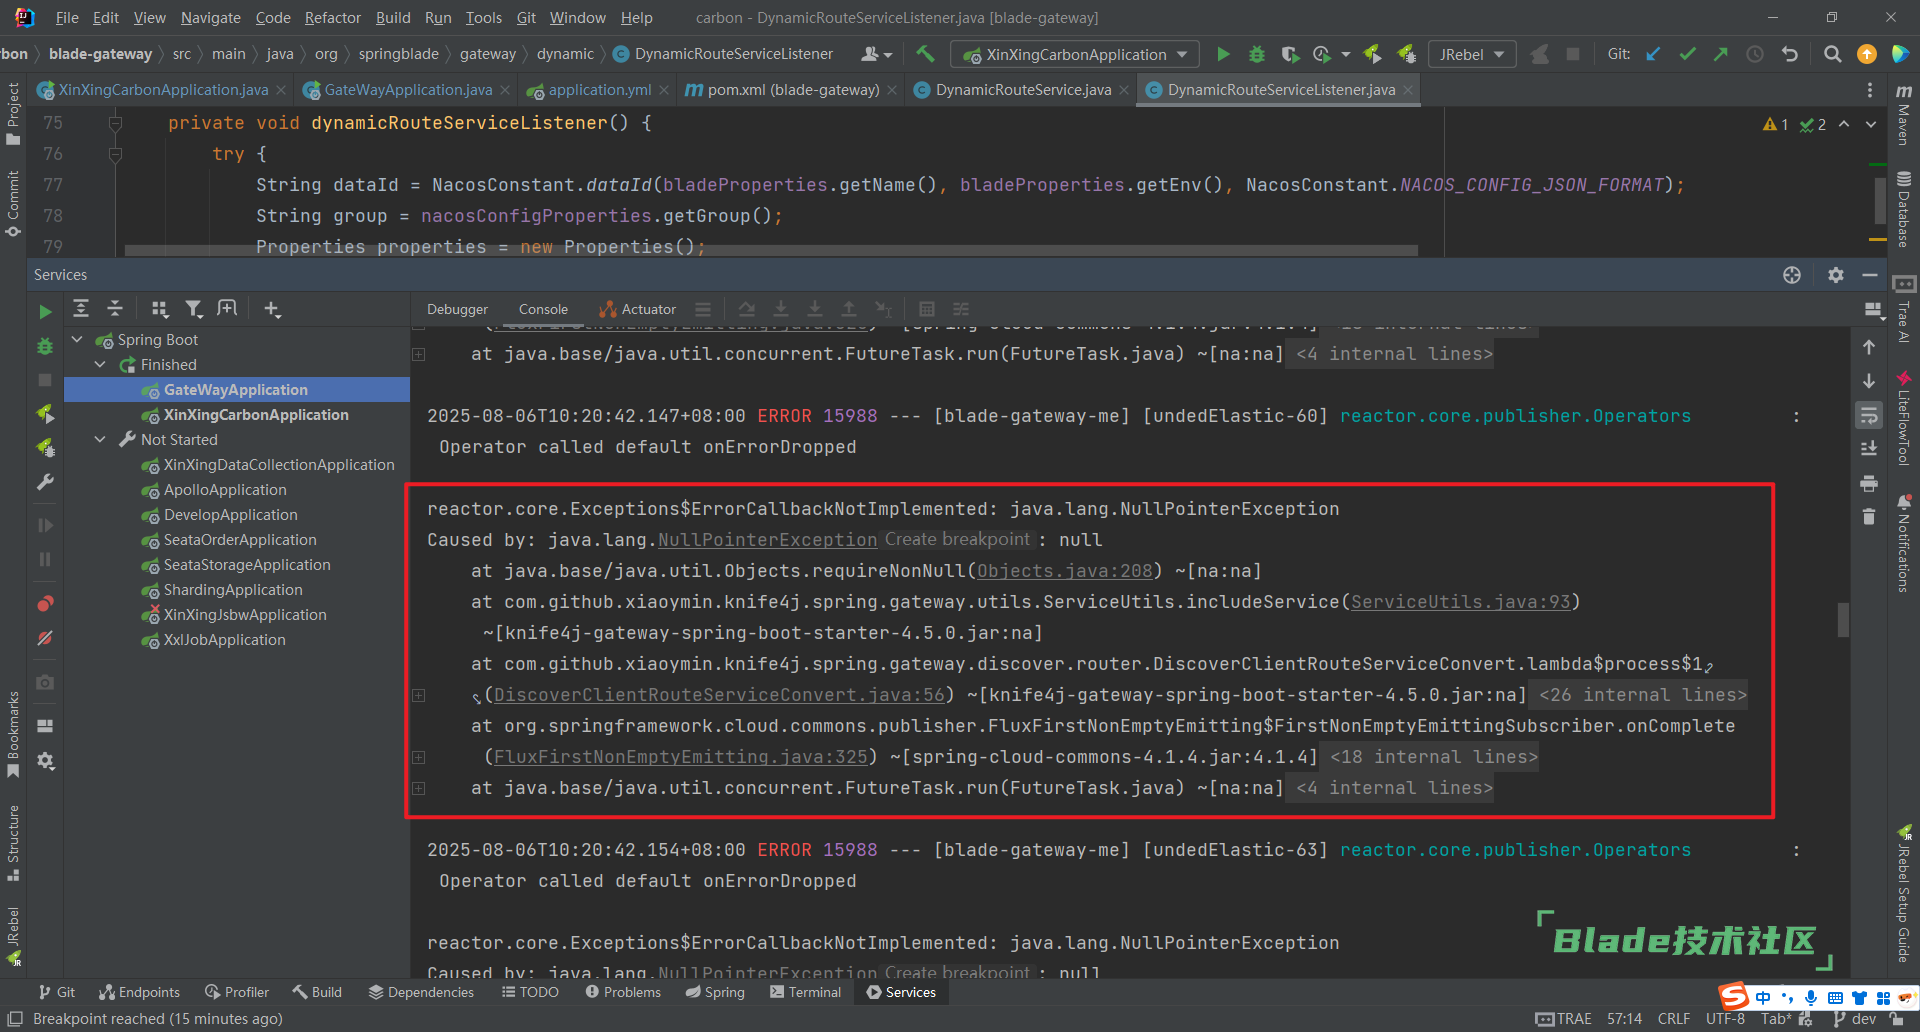This screenshot has width=1920, height=1032.
Task: Run with coverage icon in toolbar
Action: click(1290, 54)
